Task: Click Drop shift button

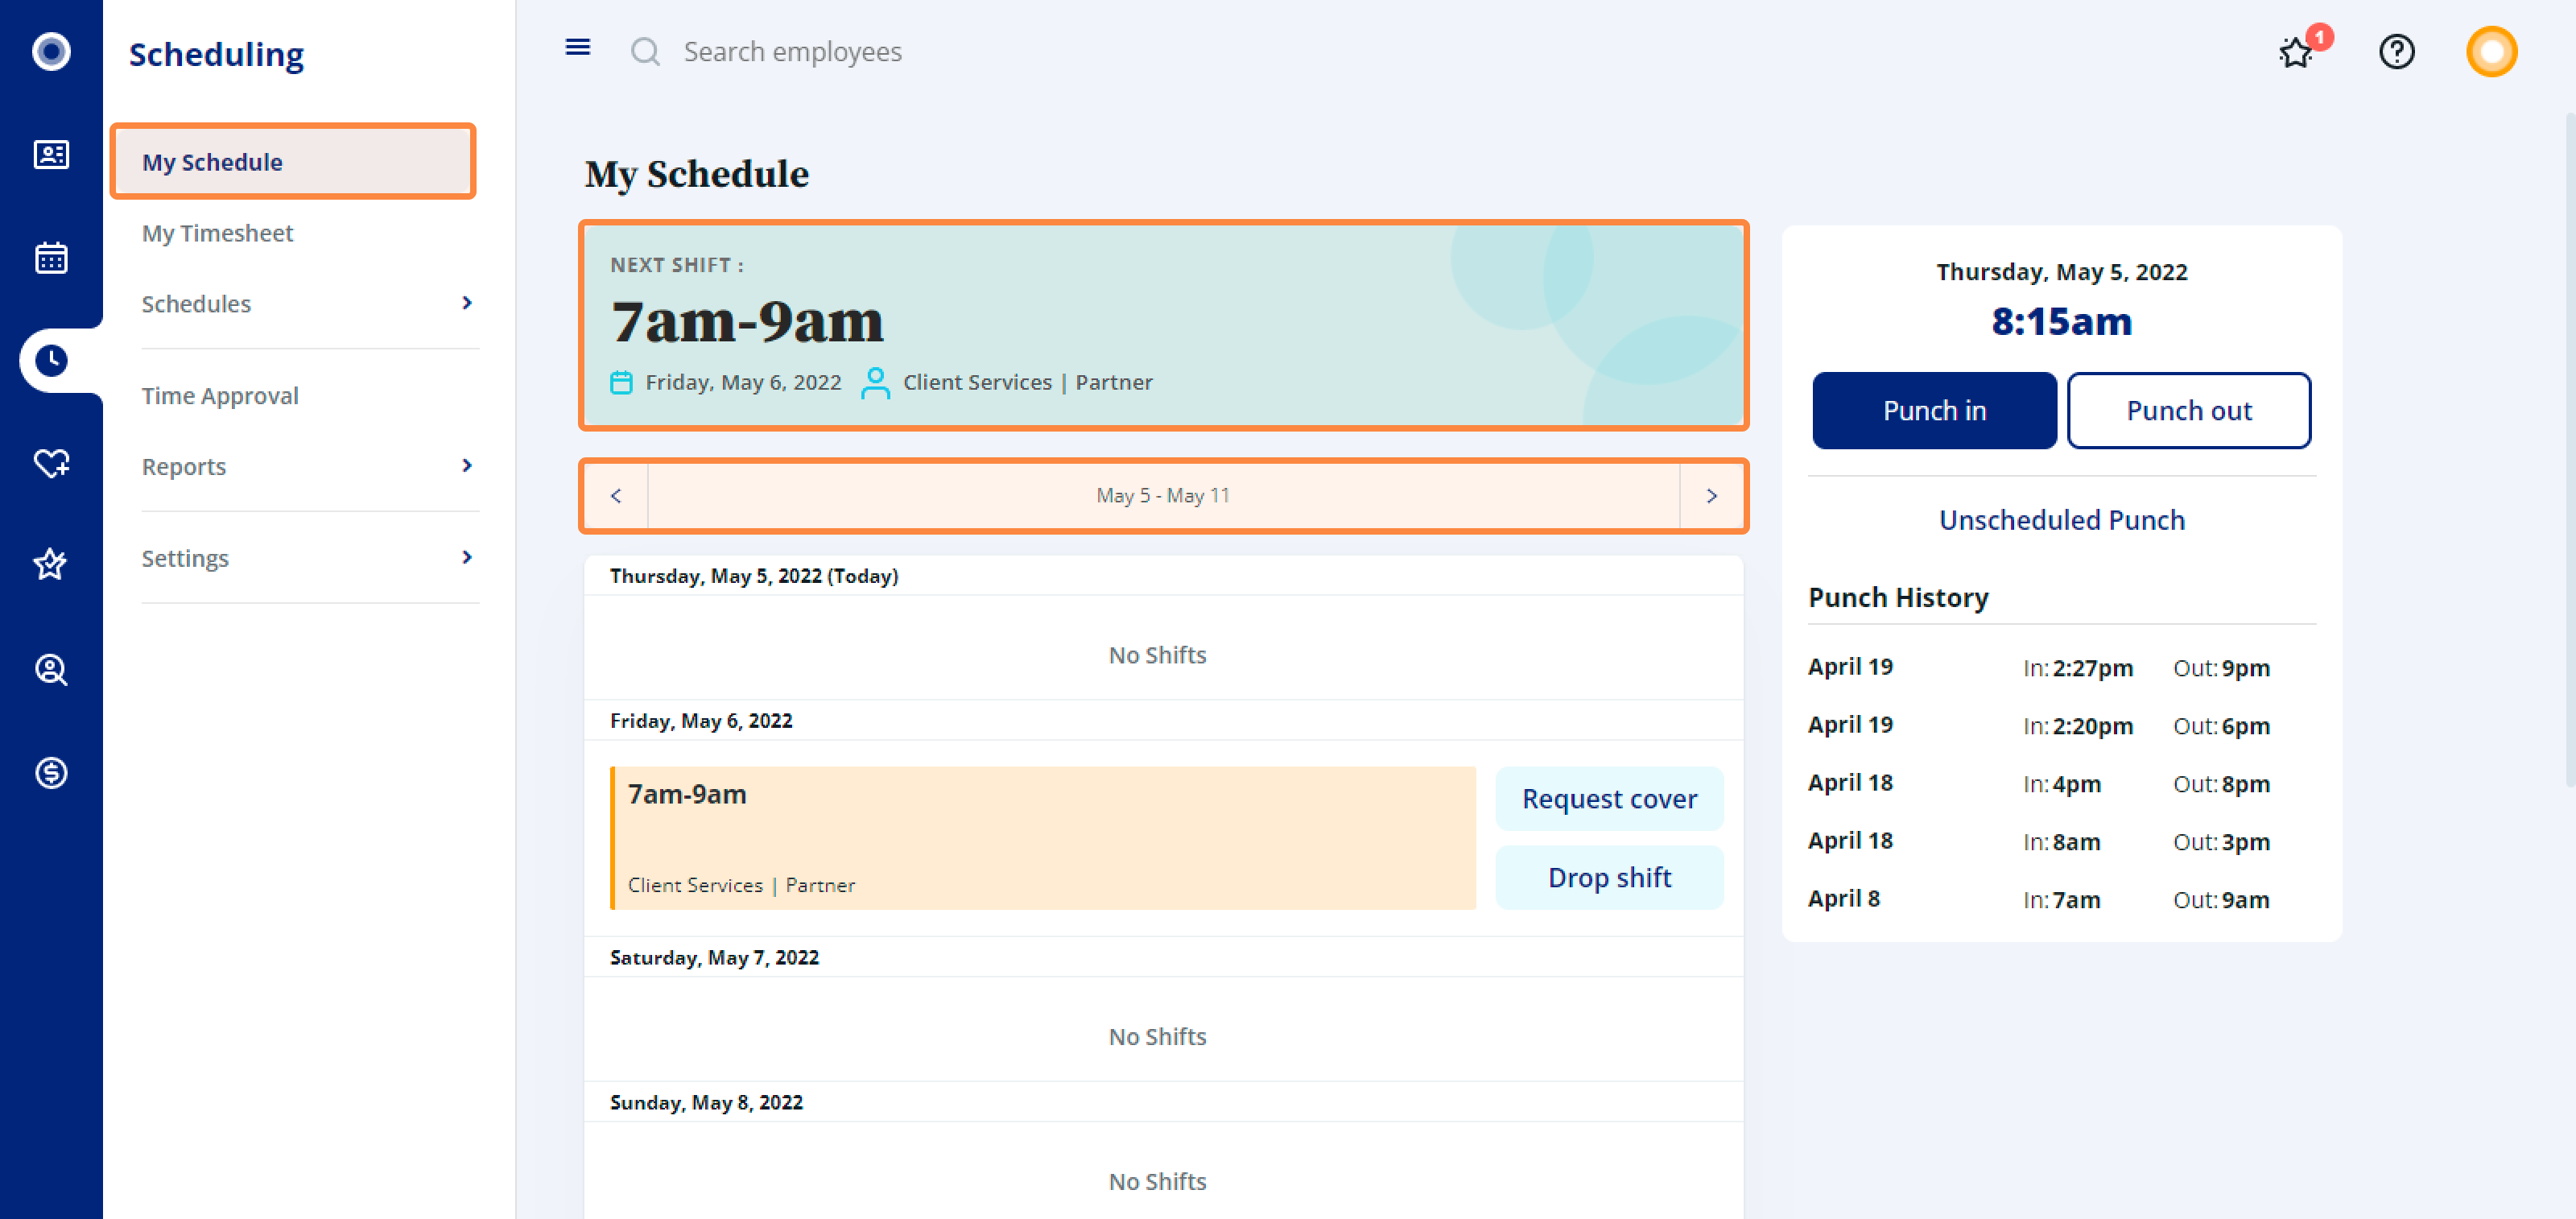Action: (1609, 878)
